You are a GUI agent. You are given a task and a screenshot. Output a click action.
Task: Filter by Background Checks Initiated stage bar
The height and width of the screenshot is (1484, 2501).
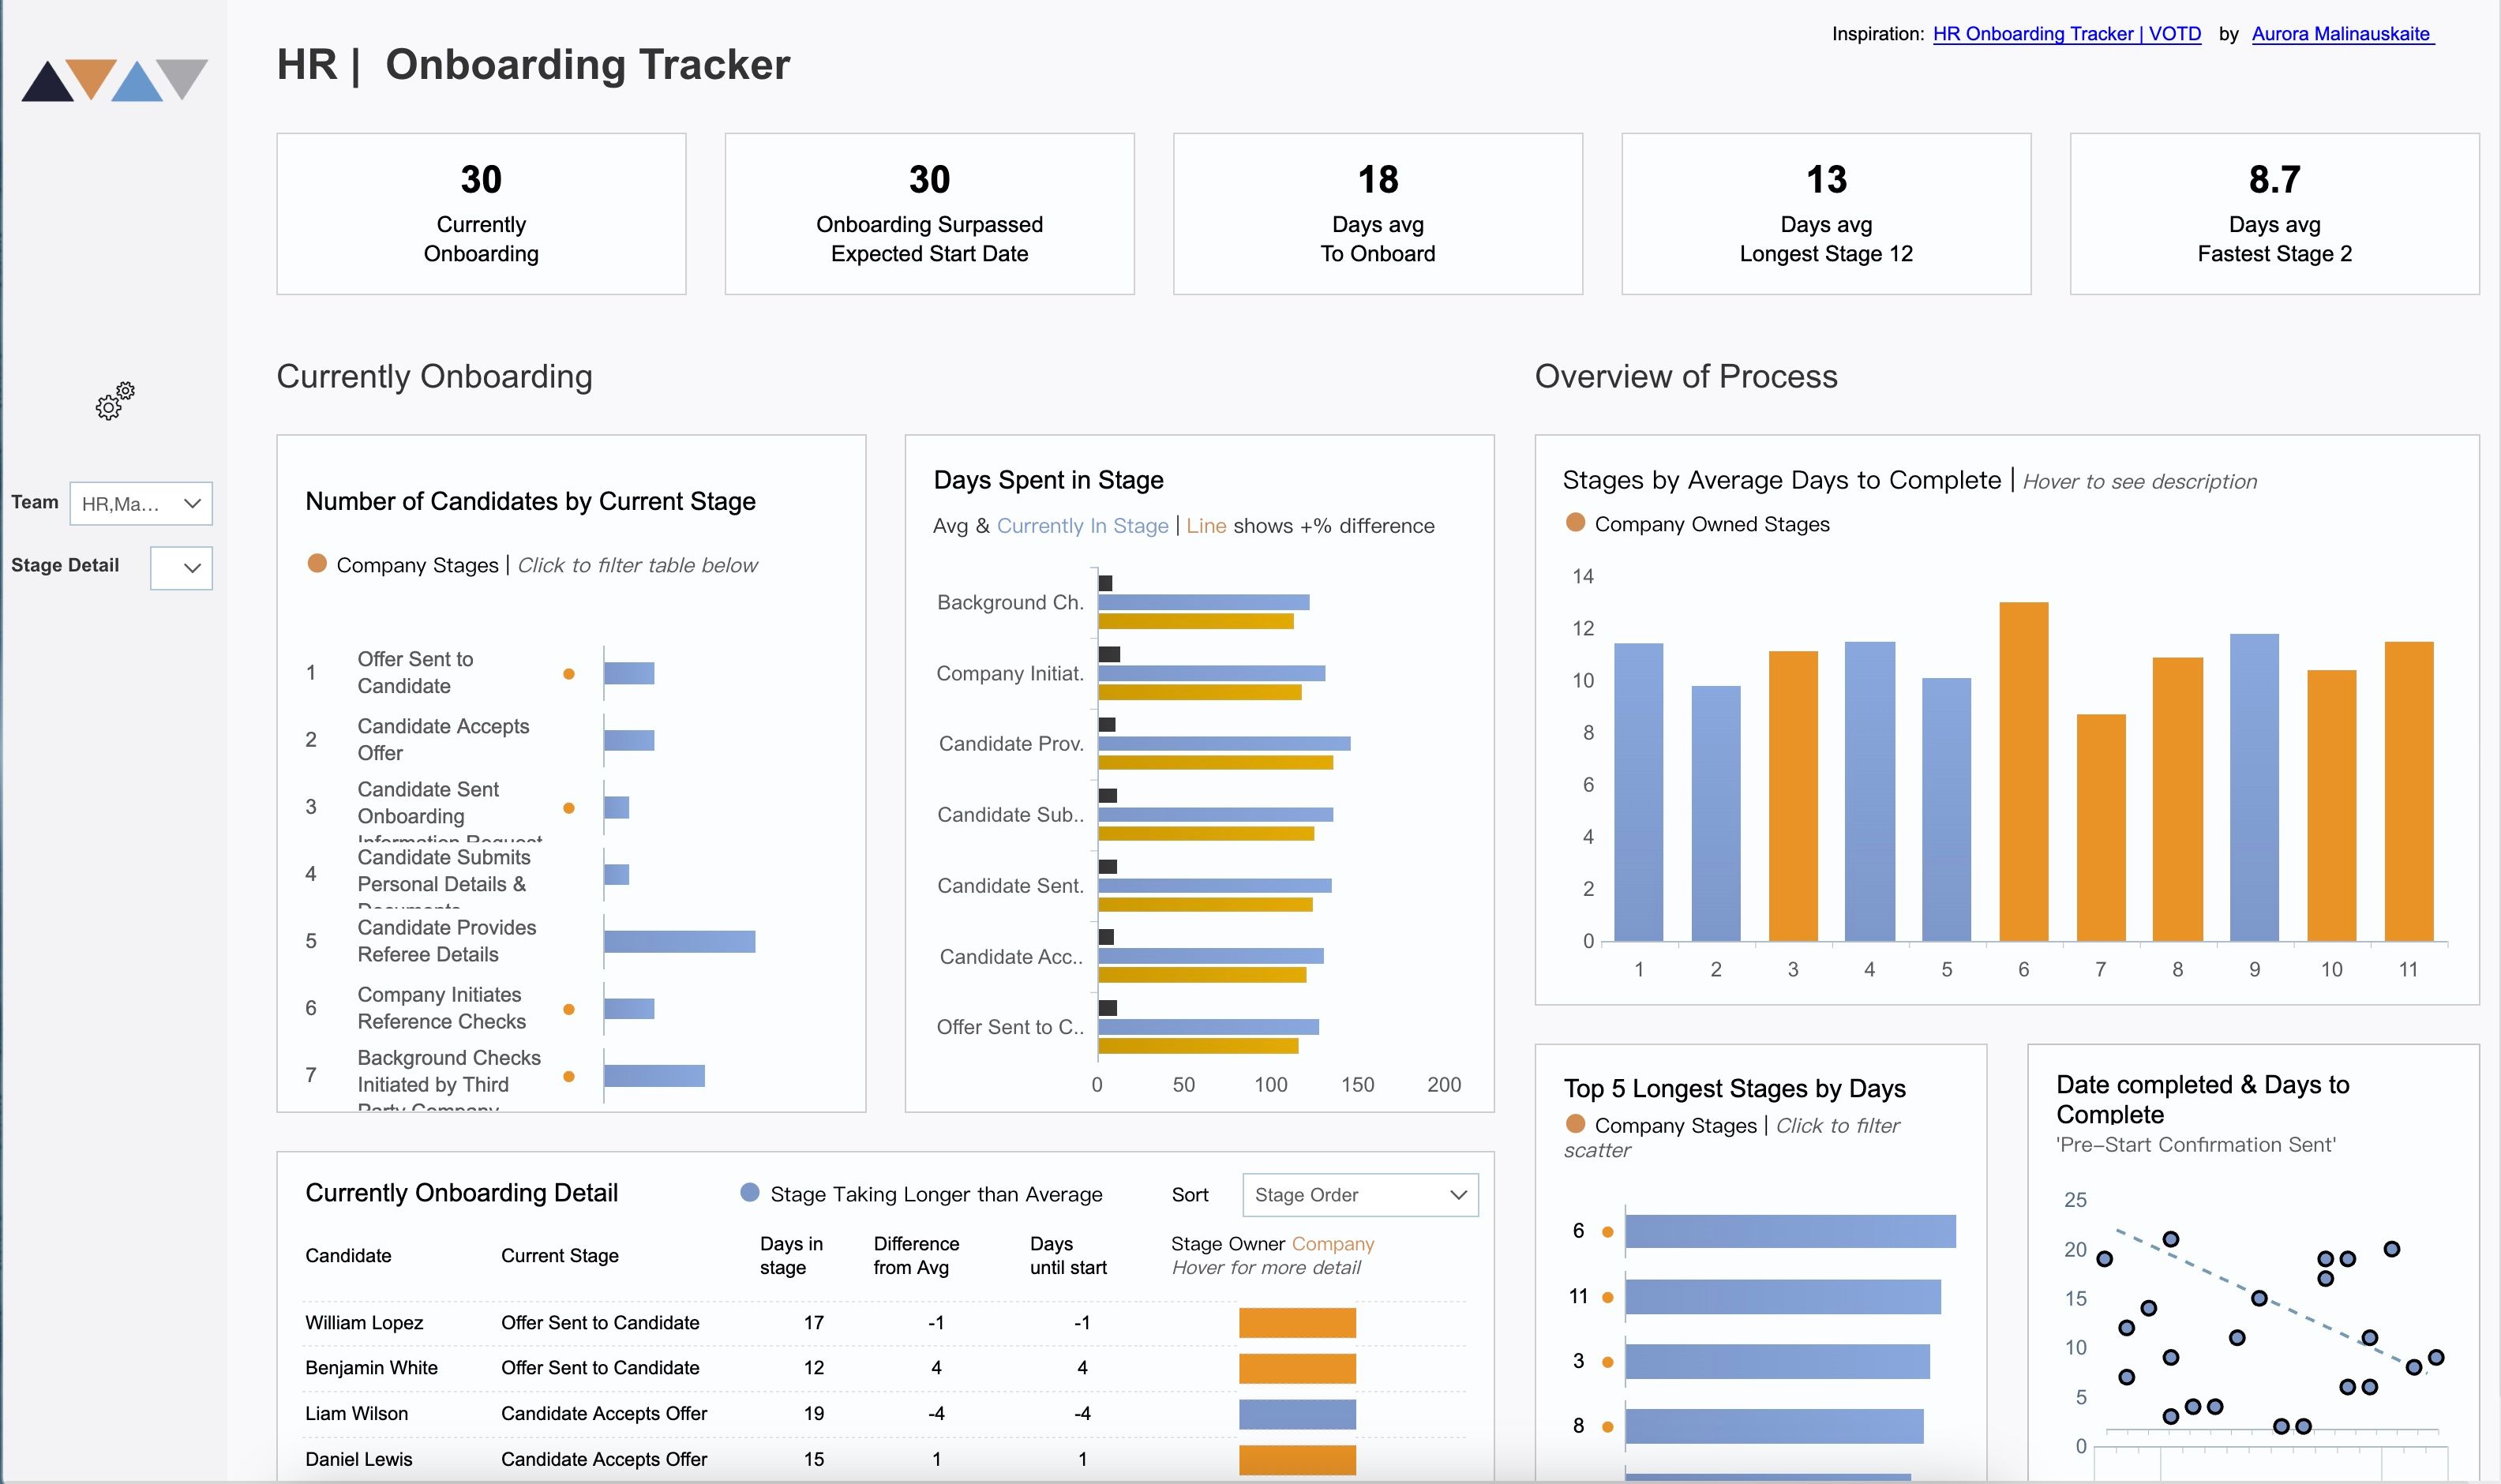point(654,1075)
